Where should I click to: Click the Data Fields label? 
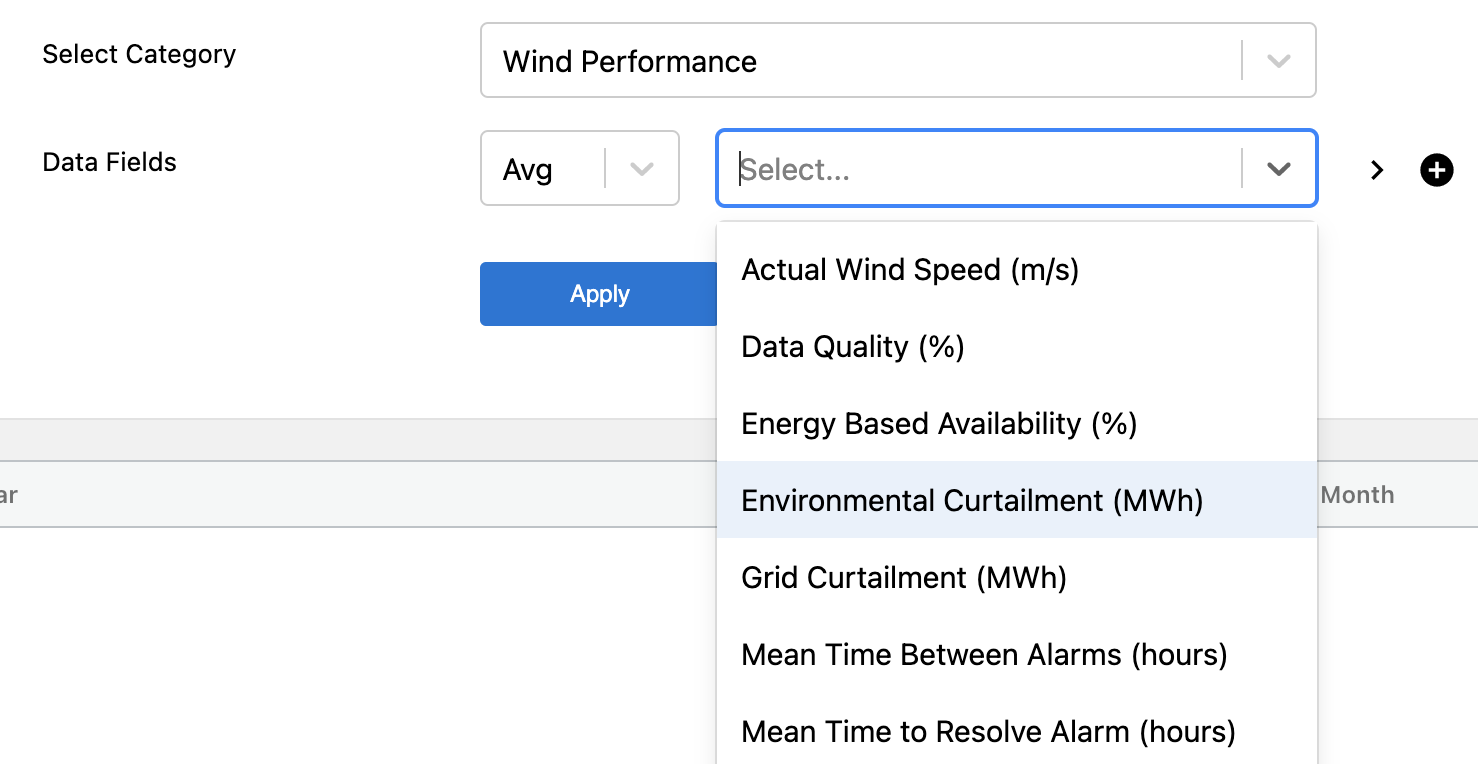(x=109, y=162)
